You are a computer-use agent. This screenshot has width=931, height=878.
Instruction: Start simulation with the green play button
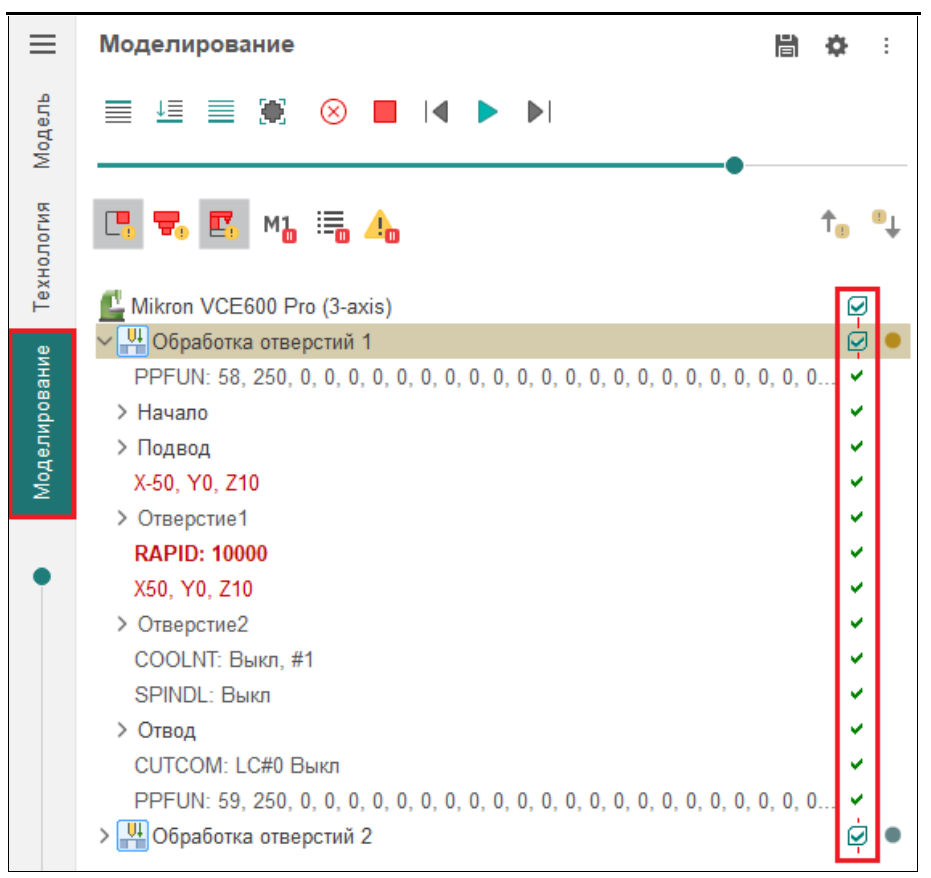click(x=487, y=112)
